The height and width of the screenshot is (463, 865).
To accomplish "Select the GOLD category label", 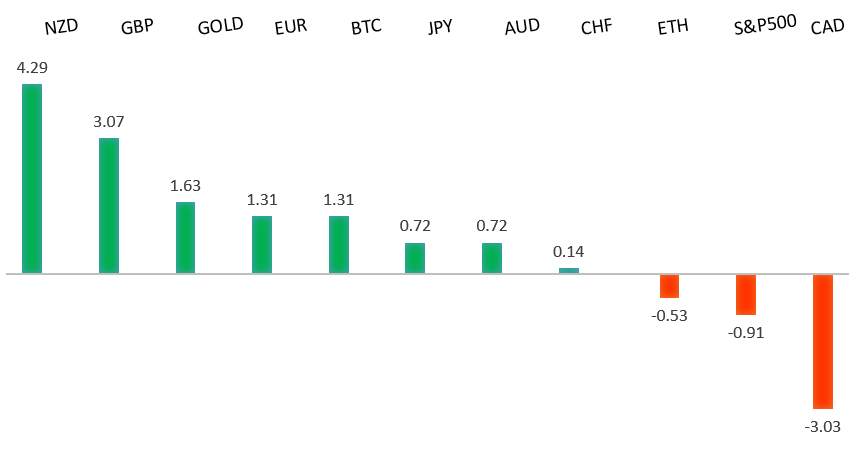I will tap(220, 26).
